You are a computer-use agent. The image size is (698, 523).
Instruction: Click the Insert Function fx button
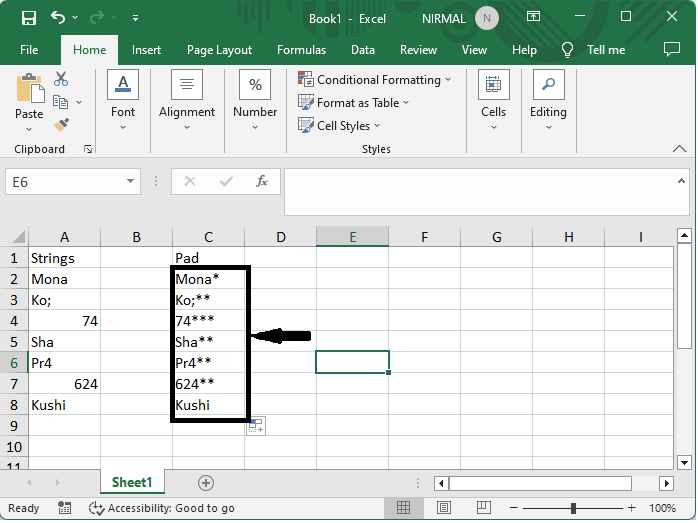coord(262,182)
